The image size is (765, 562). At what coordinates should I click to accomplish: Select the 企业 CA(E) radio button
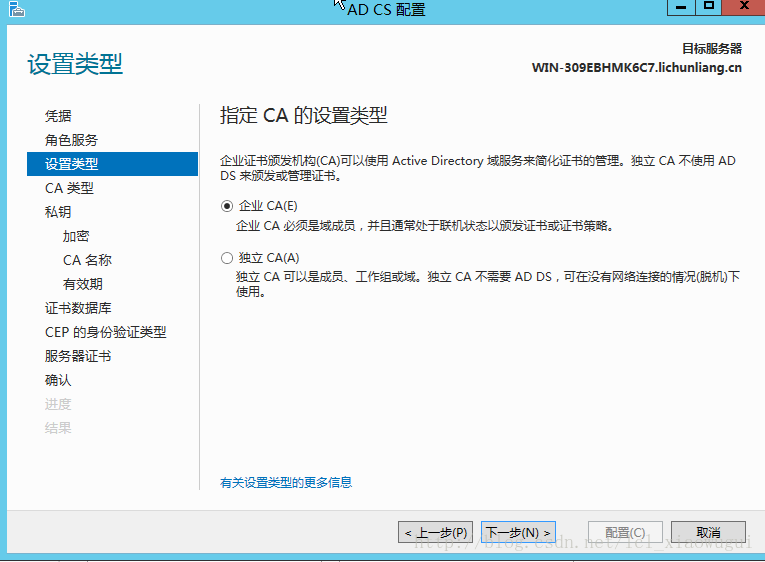coord(227,206)
